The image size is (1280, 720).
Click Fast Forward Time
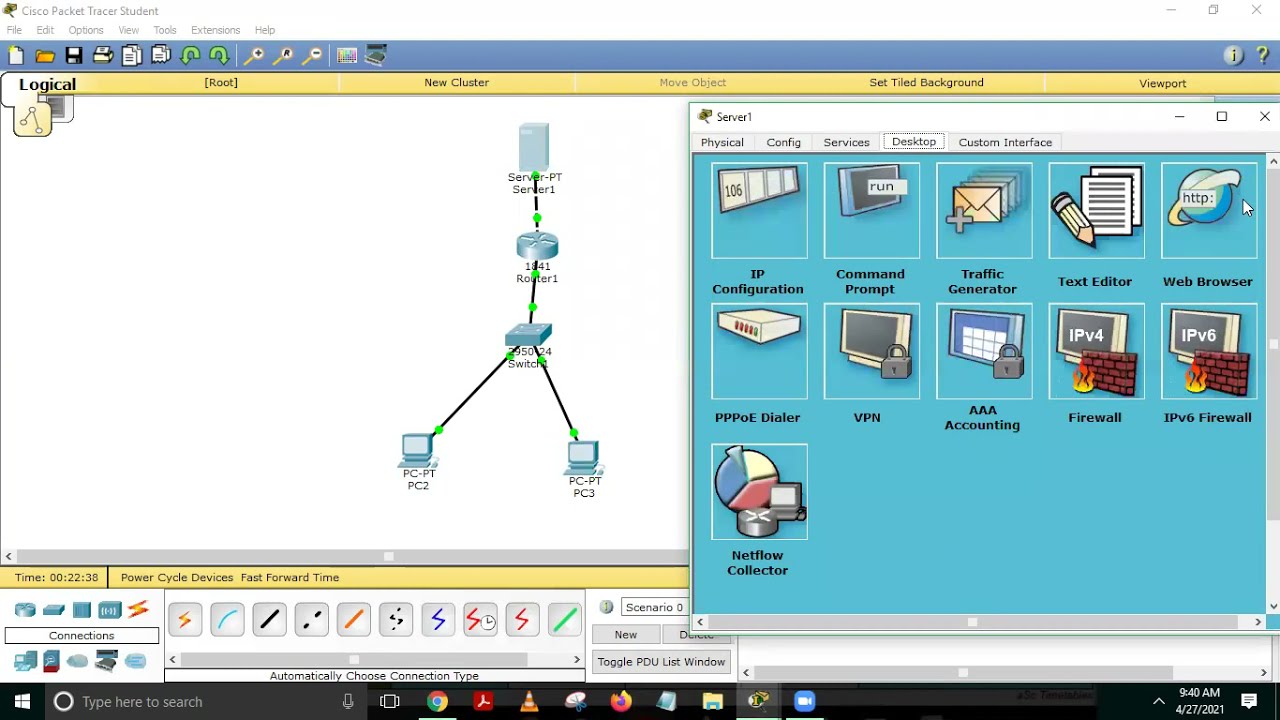290,577
